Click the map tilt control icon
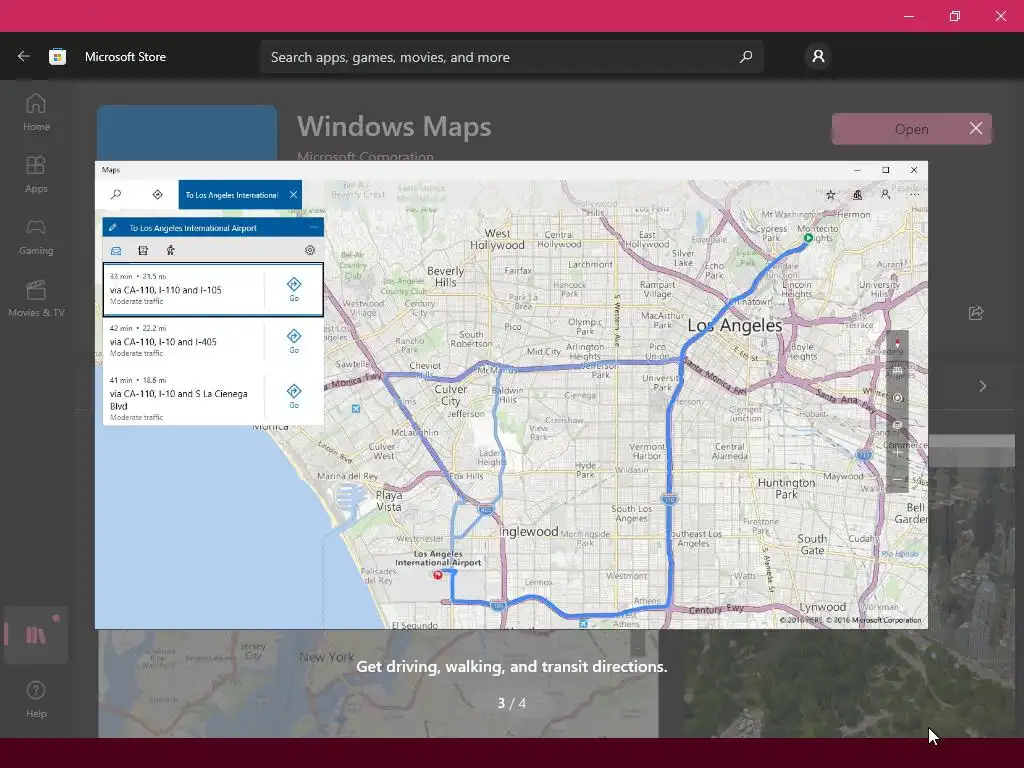This screenshot has width=1024, height=768. pyautogui.click(x=897, y=371)
